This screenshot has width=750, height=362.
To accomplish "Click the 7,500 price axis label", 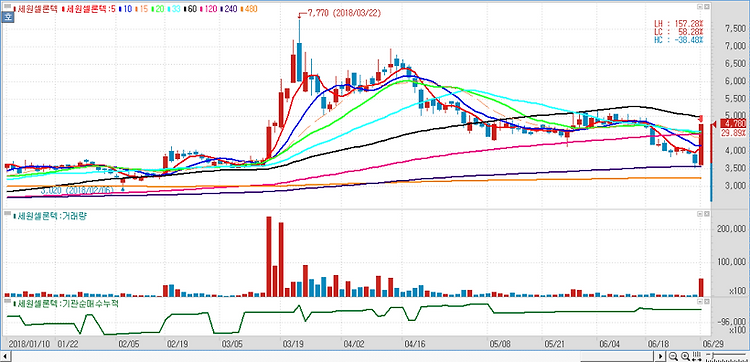I will [x=736, y=29].
